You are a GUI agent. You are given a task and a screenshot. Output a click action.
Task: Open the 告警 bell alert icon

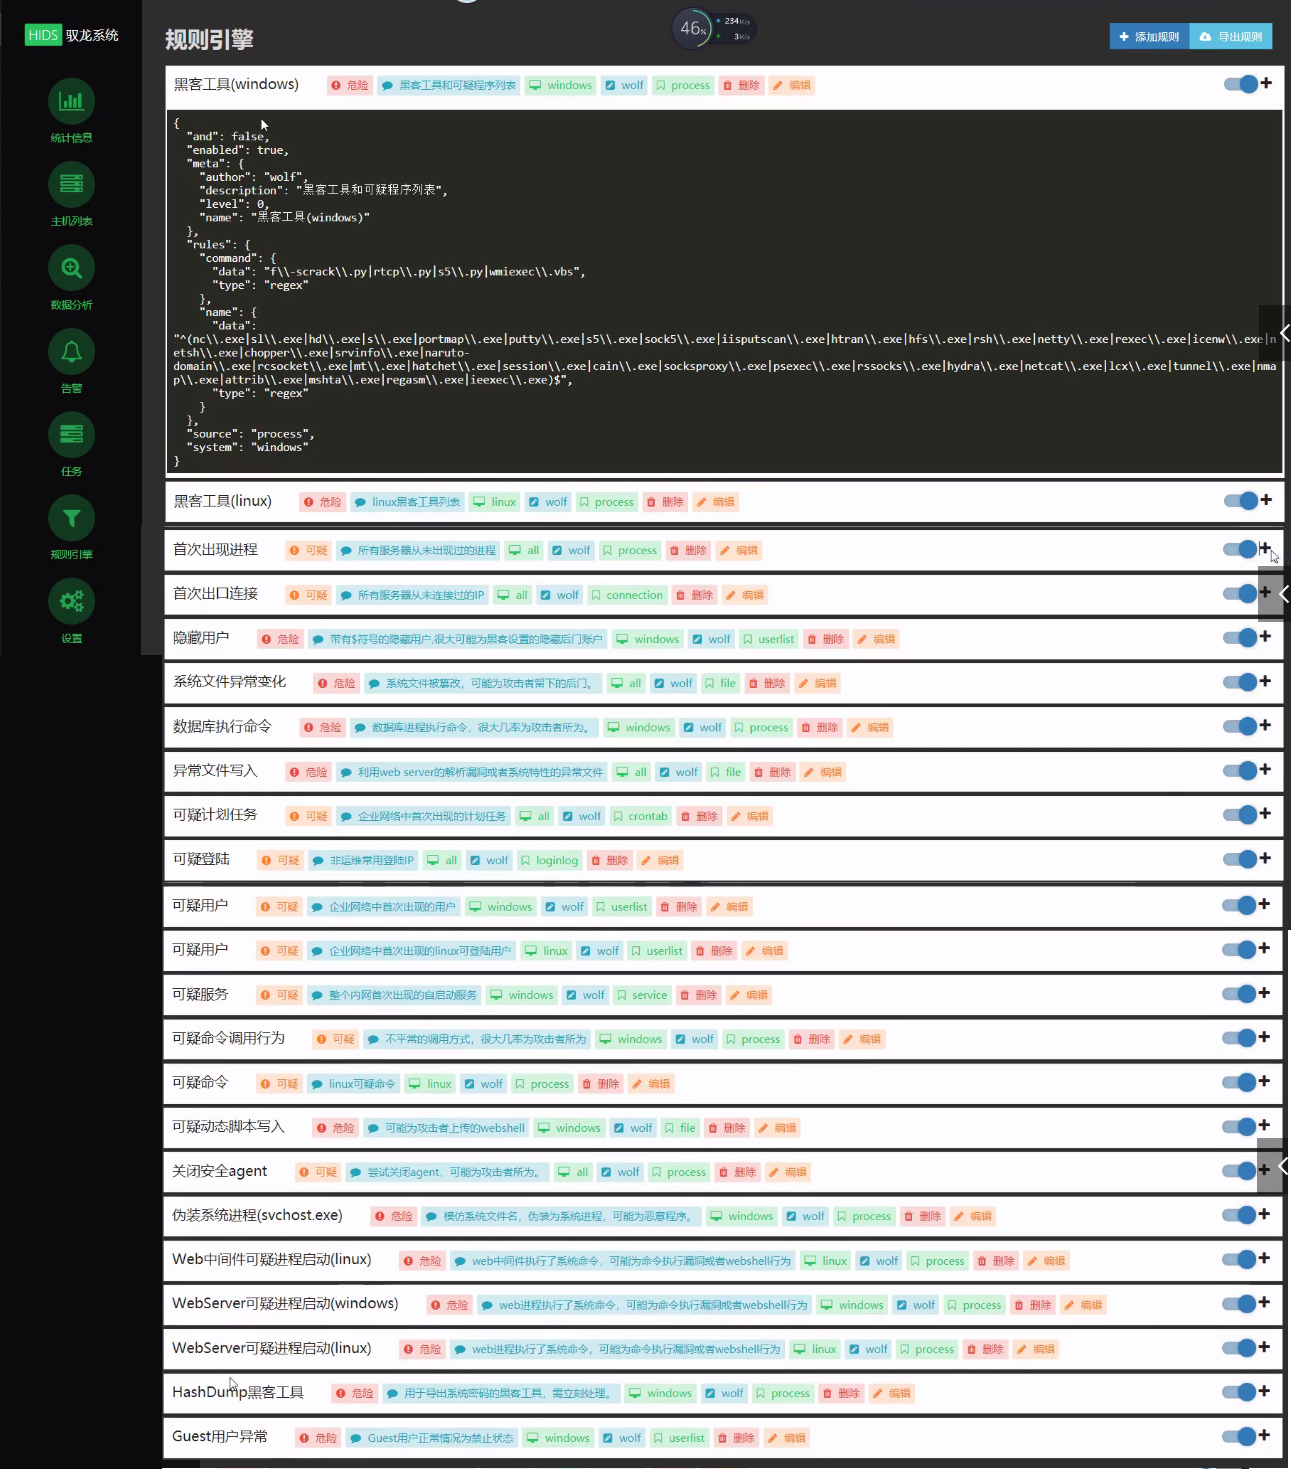[x=71, y=352]
